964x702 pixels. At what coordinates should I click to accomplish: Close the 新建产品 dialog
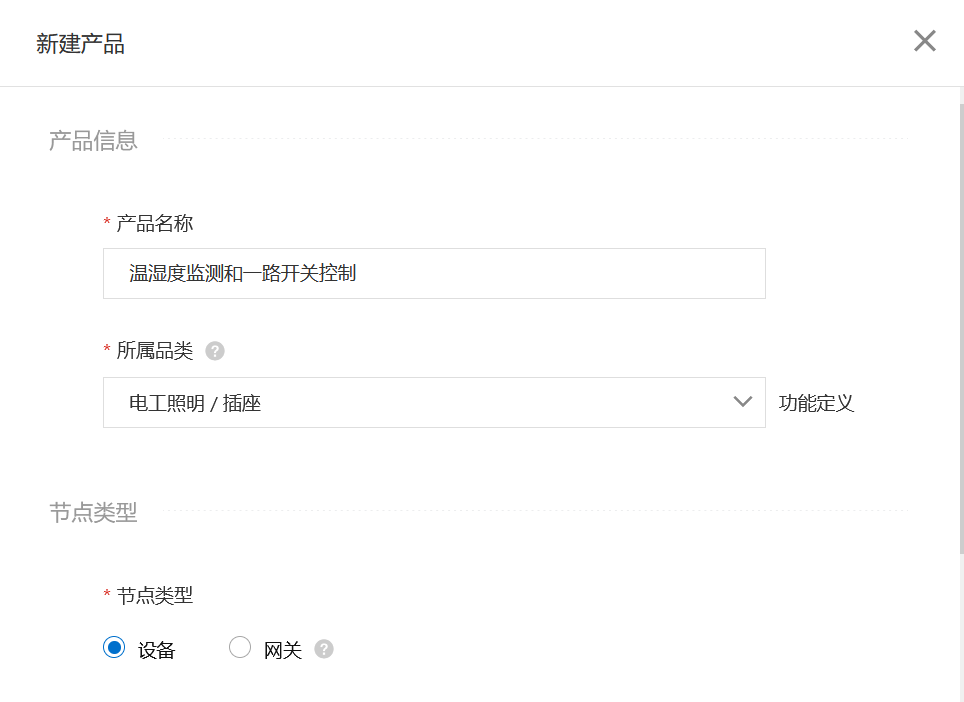click(924, 41)
